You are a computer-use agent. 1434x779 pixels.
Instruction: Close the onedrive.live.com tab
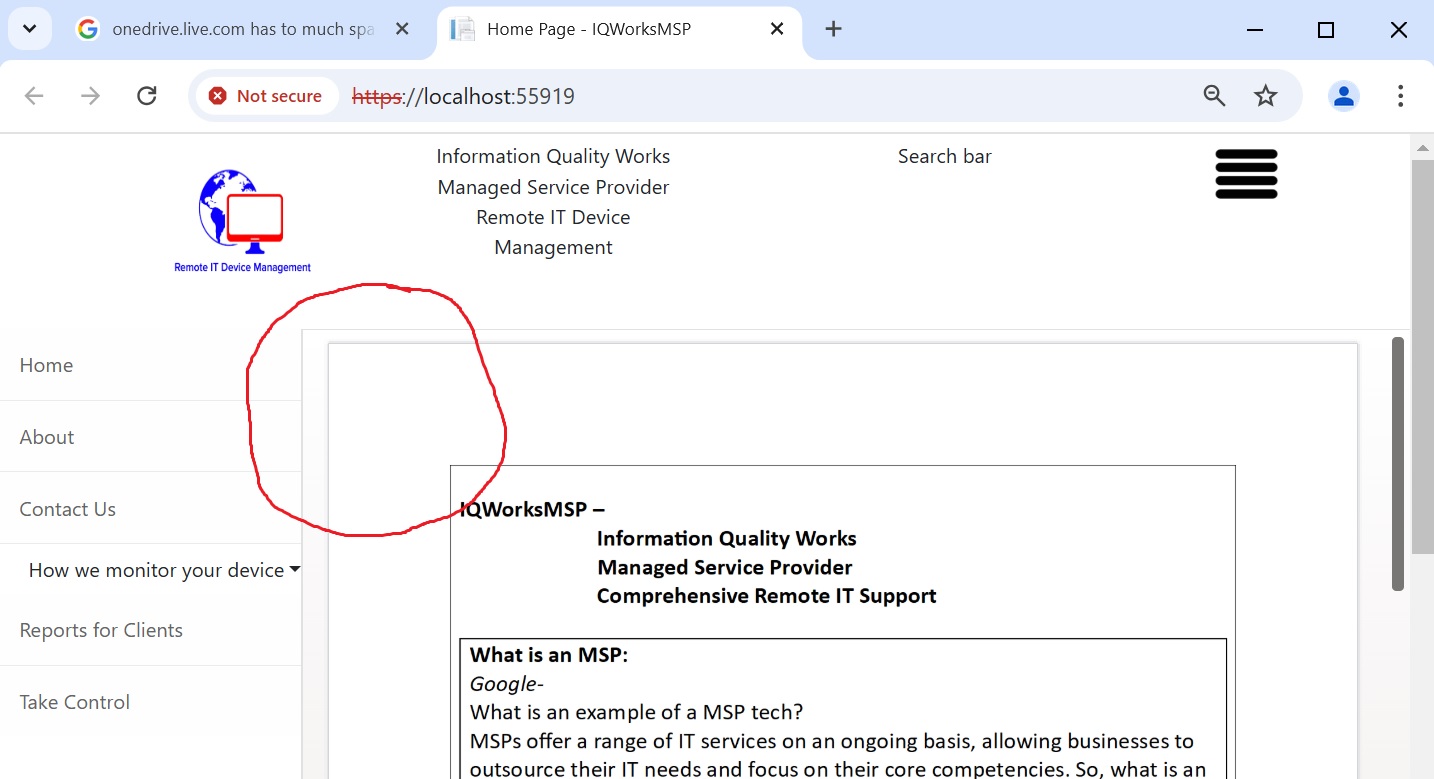tap(402, 29)
